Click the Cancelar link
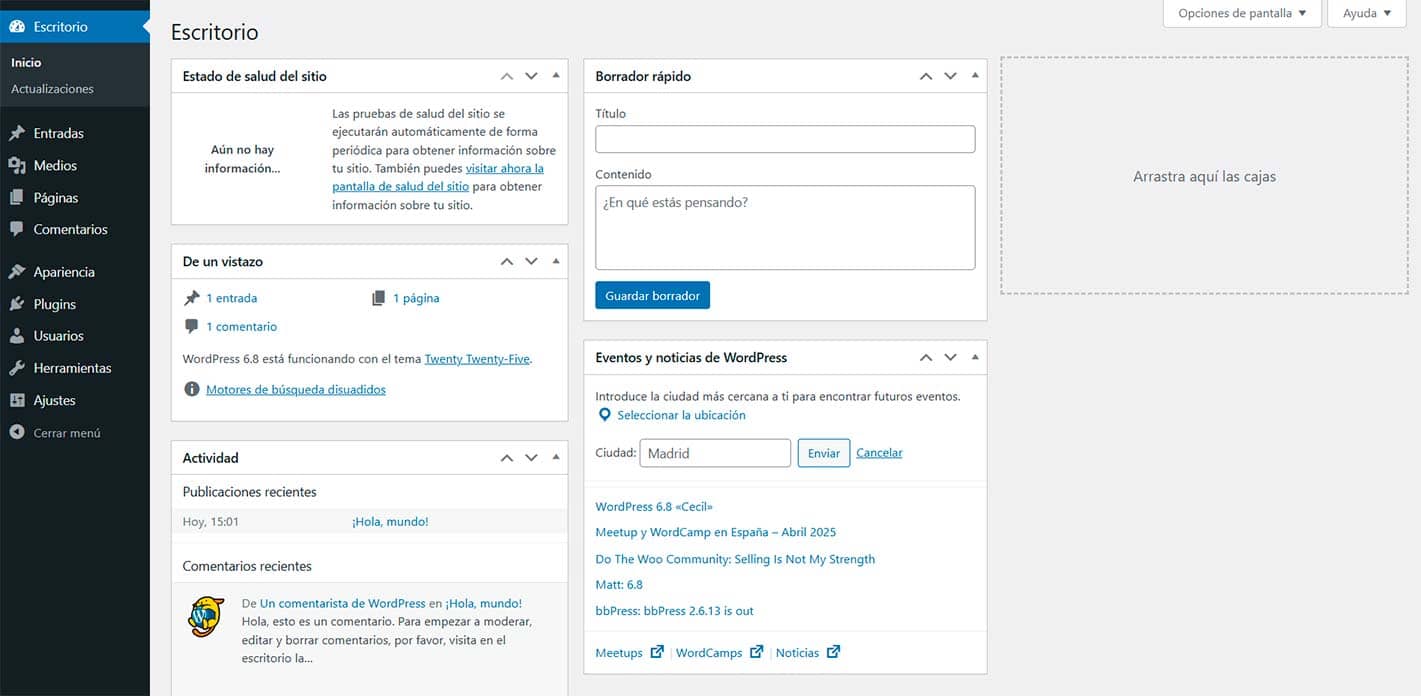1421x696 pixels. 879,453
